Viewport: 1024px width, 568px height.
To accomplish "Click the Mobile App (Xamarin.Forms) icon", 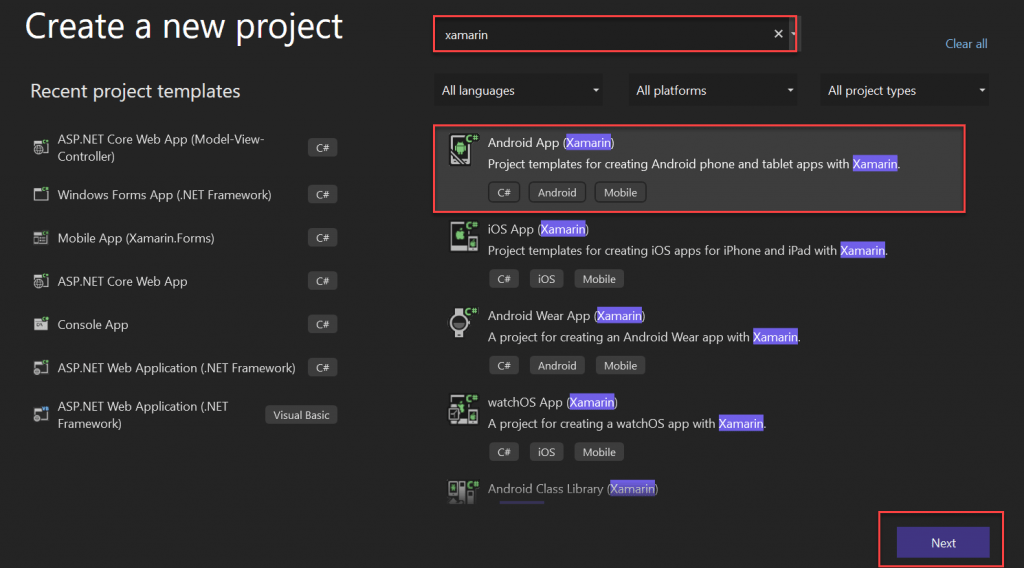I will tap(40, 238).
